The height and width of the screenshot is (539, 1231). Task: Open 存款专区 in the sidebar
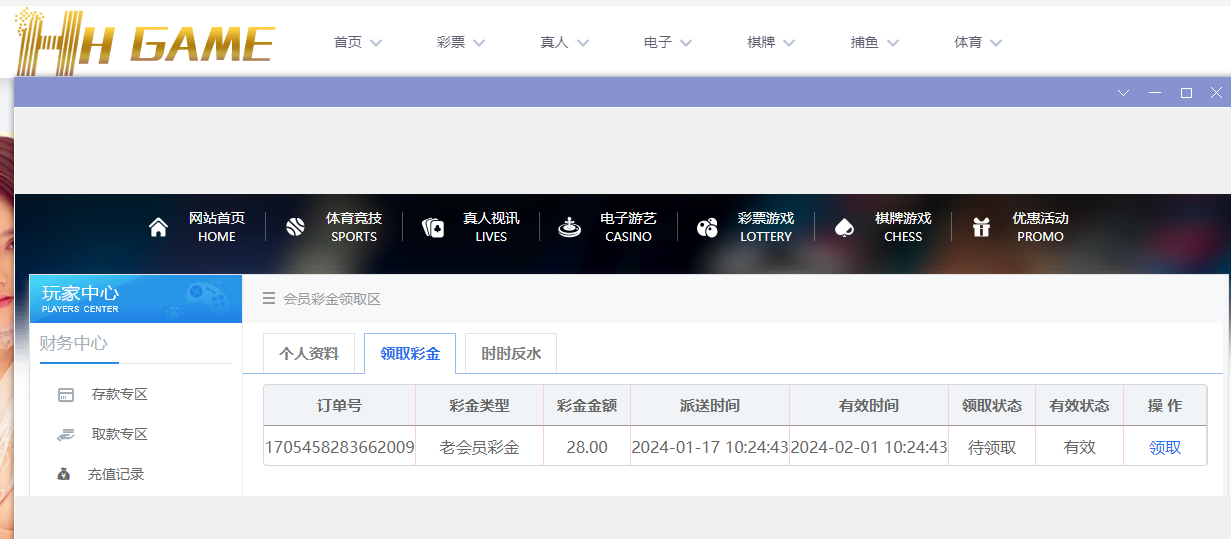coord(119,395)
